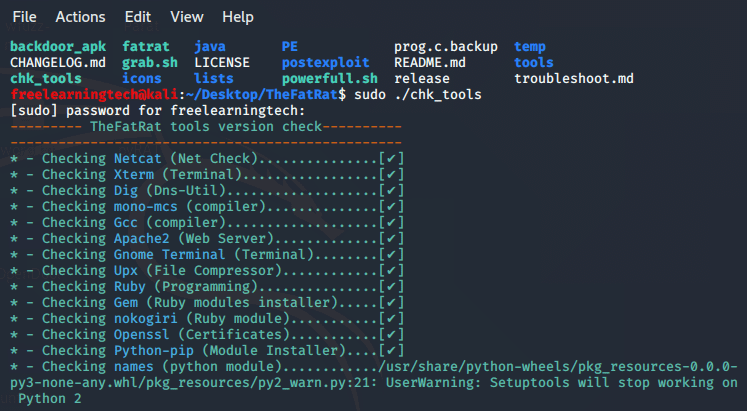Click the TheFatRat tools version check header
This screenshot has height=411, width=747.
click(206, 127)
